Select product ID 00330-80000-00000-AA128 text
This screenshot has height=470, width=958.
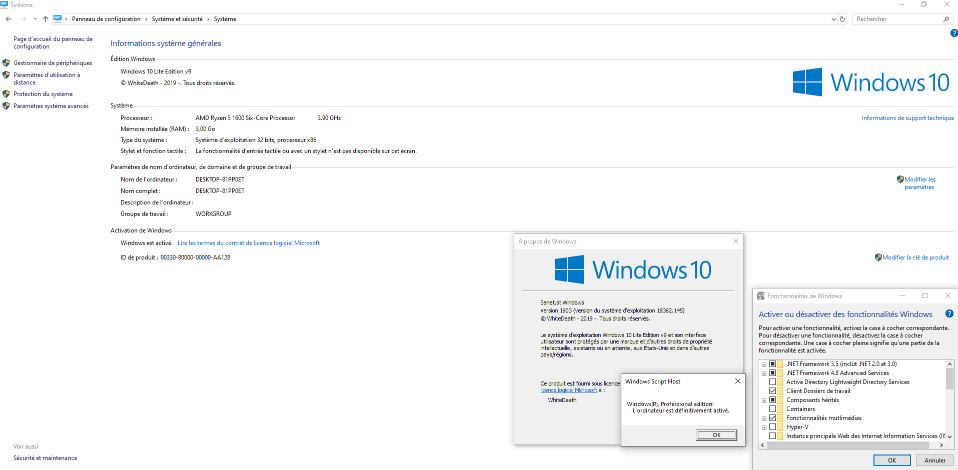point(195,257)
